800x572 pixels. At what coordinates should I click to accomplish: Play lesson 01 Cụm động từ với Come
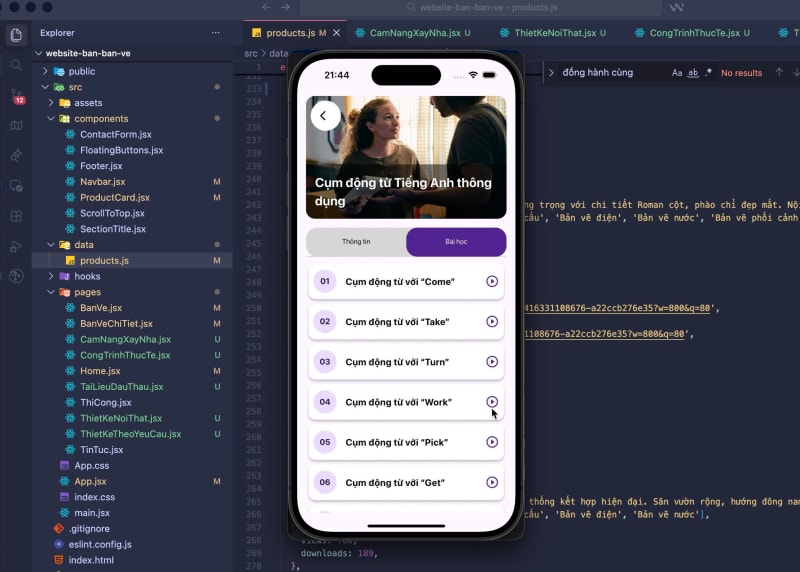pos(492,281)
